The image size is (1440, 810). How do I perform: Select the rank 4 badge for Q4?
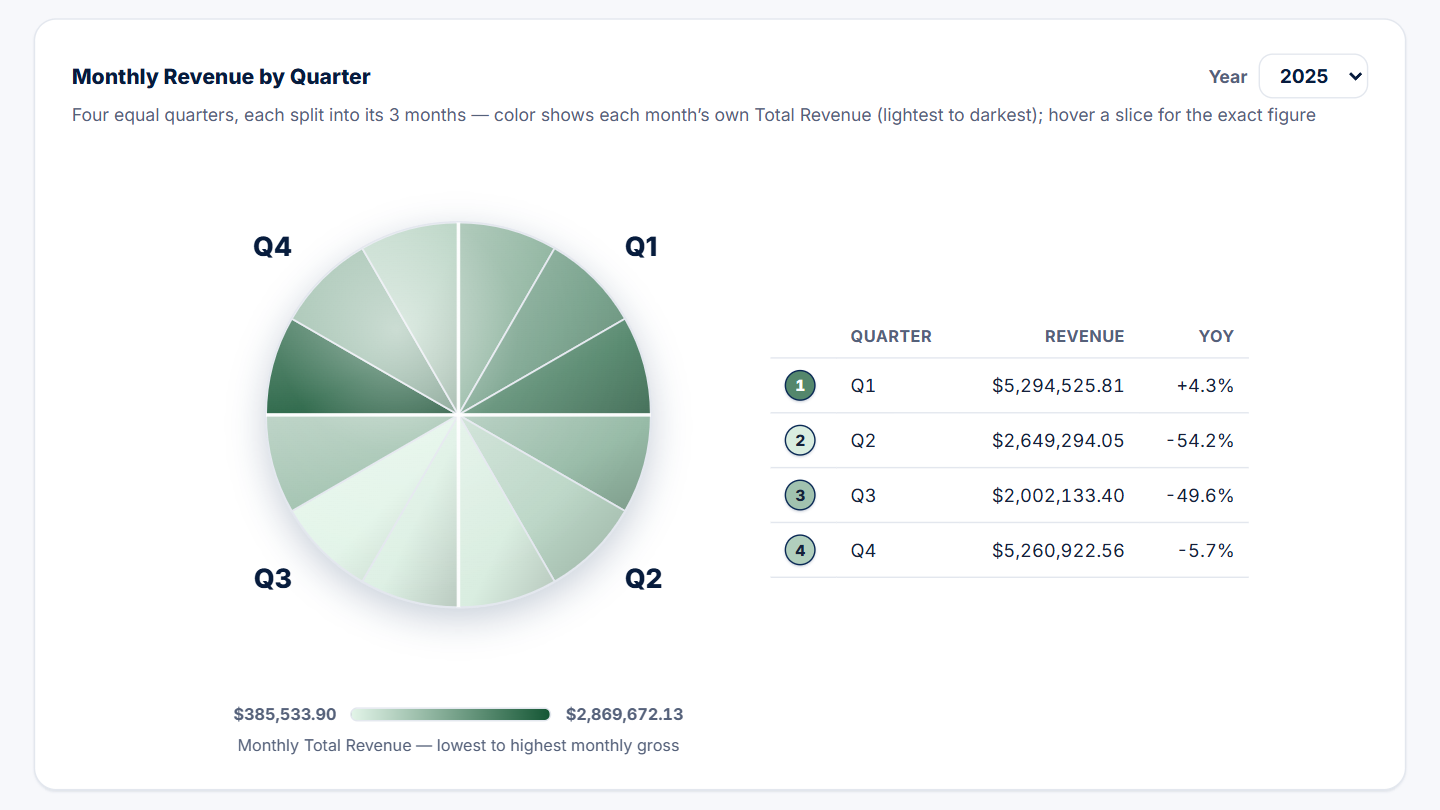coord(800,550)
